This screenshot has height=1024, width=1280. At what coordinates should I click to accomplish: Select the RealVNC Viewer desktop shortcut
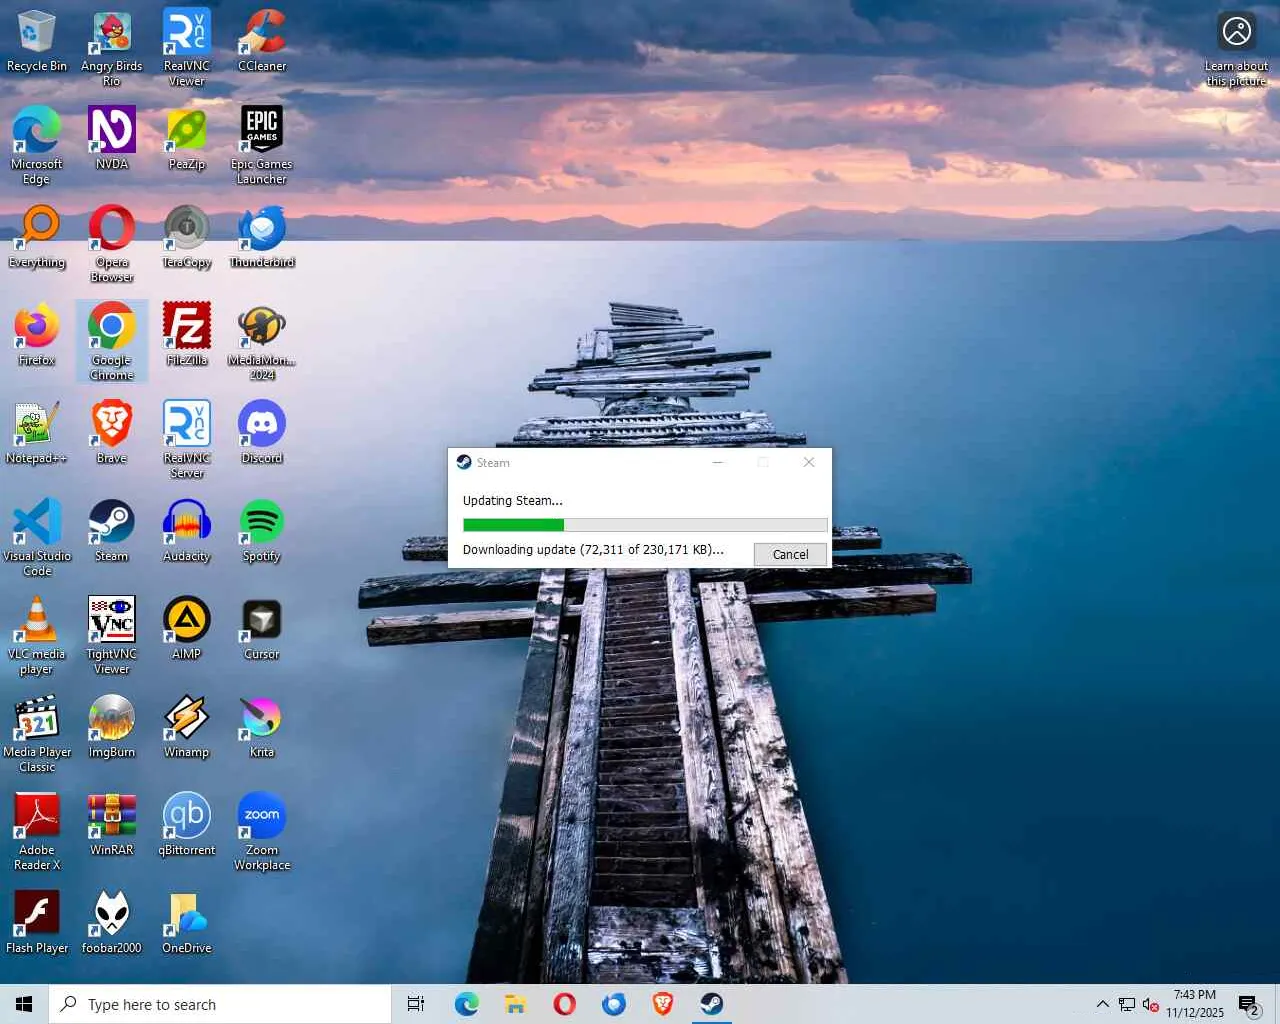pos(187,49)
